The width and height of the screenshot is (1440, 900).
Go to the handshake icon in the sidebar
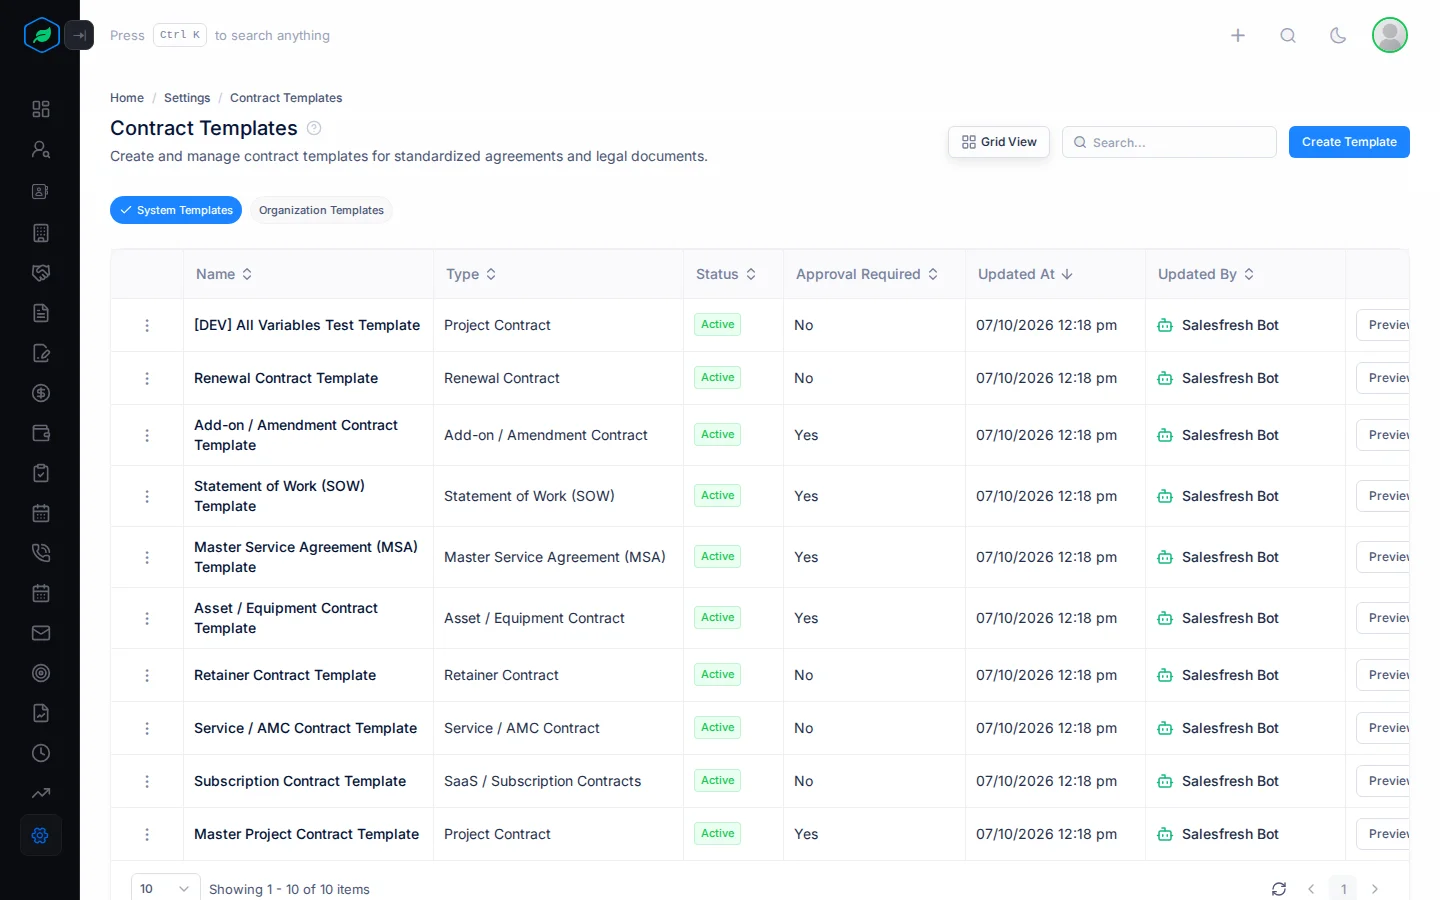tap(41, 273)
